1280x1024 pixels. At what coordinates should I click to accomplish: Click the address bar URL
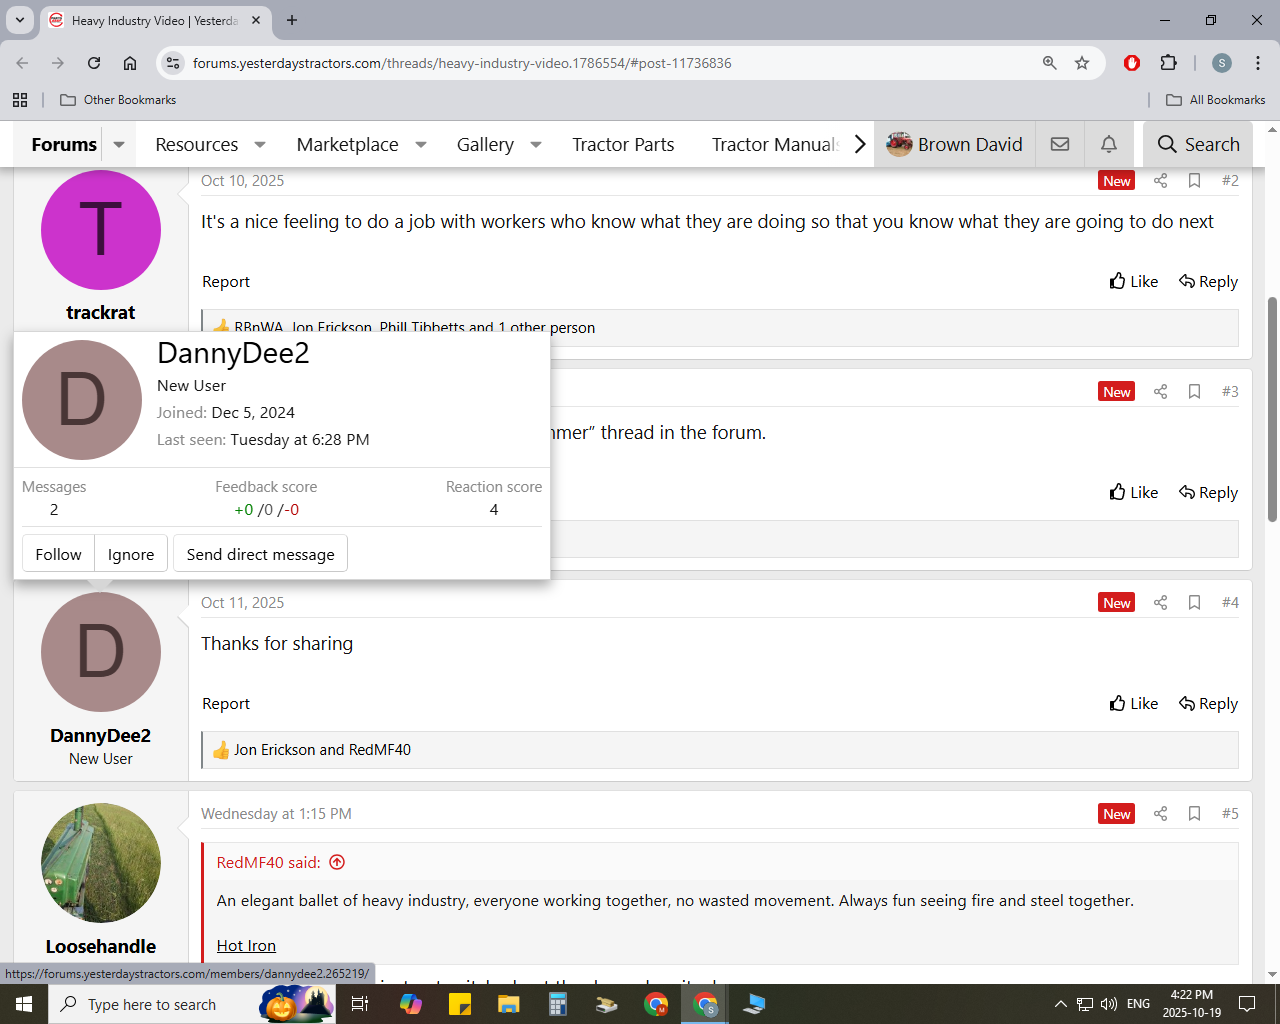pos(462,63)
